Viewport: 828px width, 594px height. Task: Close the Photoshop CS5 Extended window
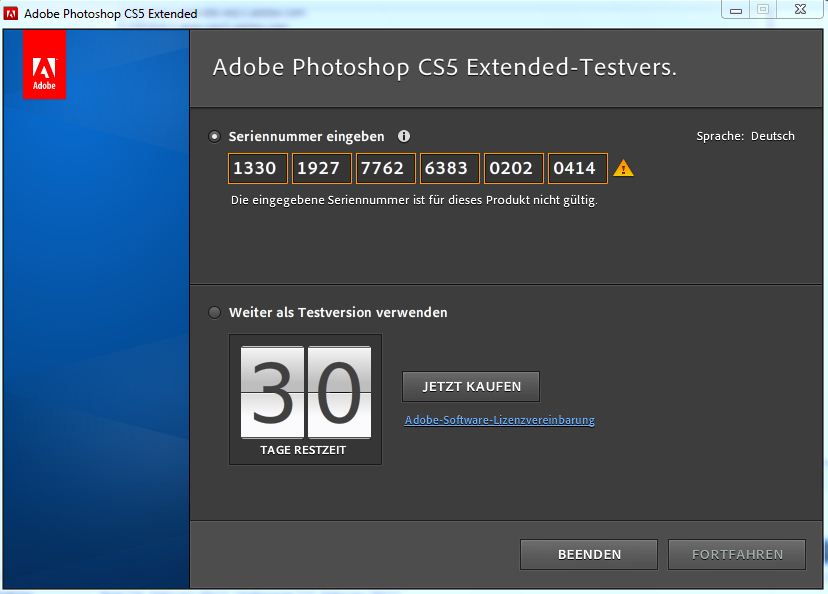800,9
